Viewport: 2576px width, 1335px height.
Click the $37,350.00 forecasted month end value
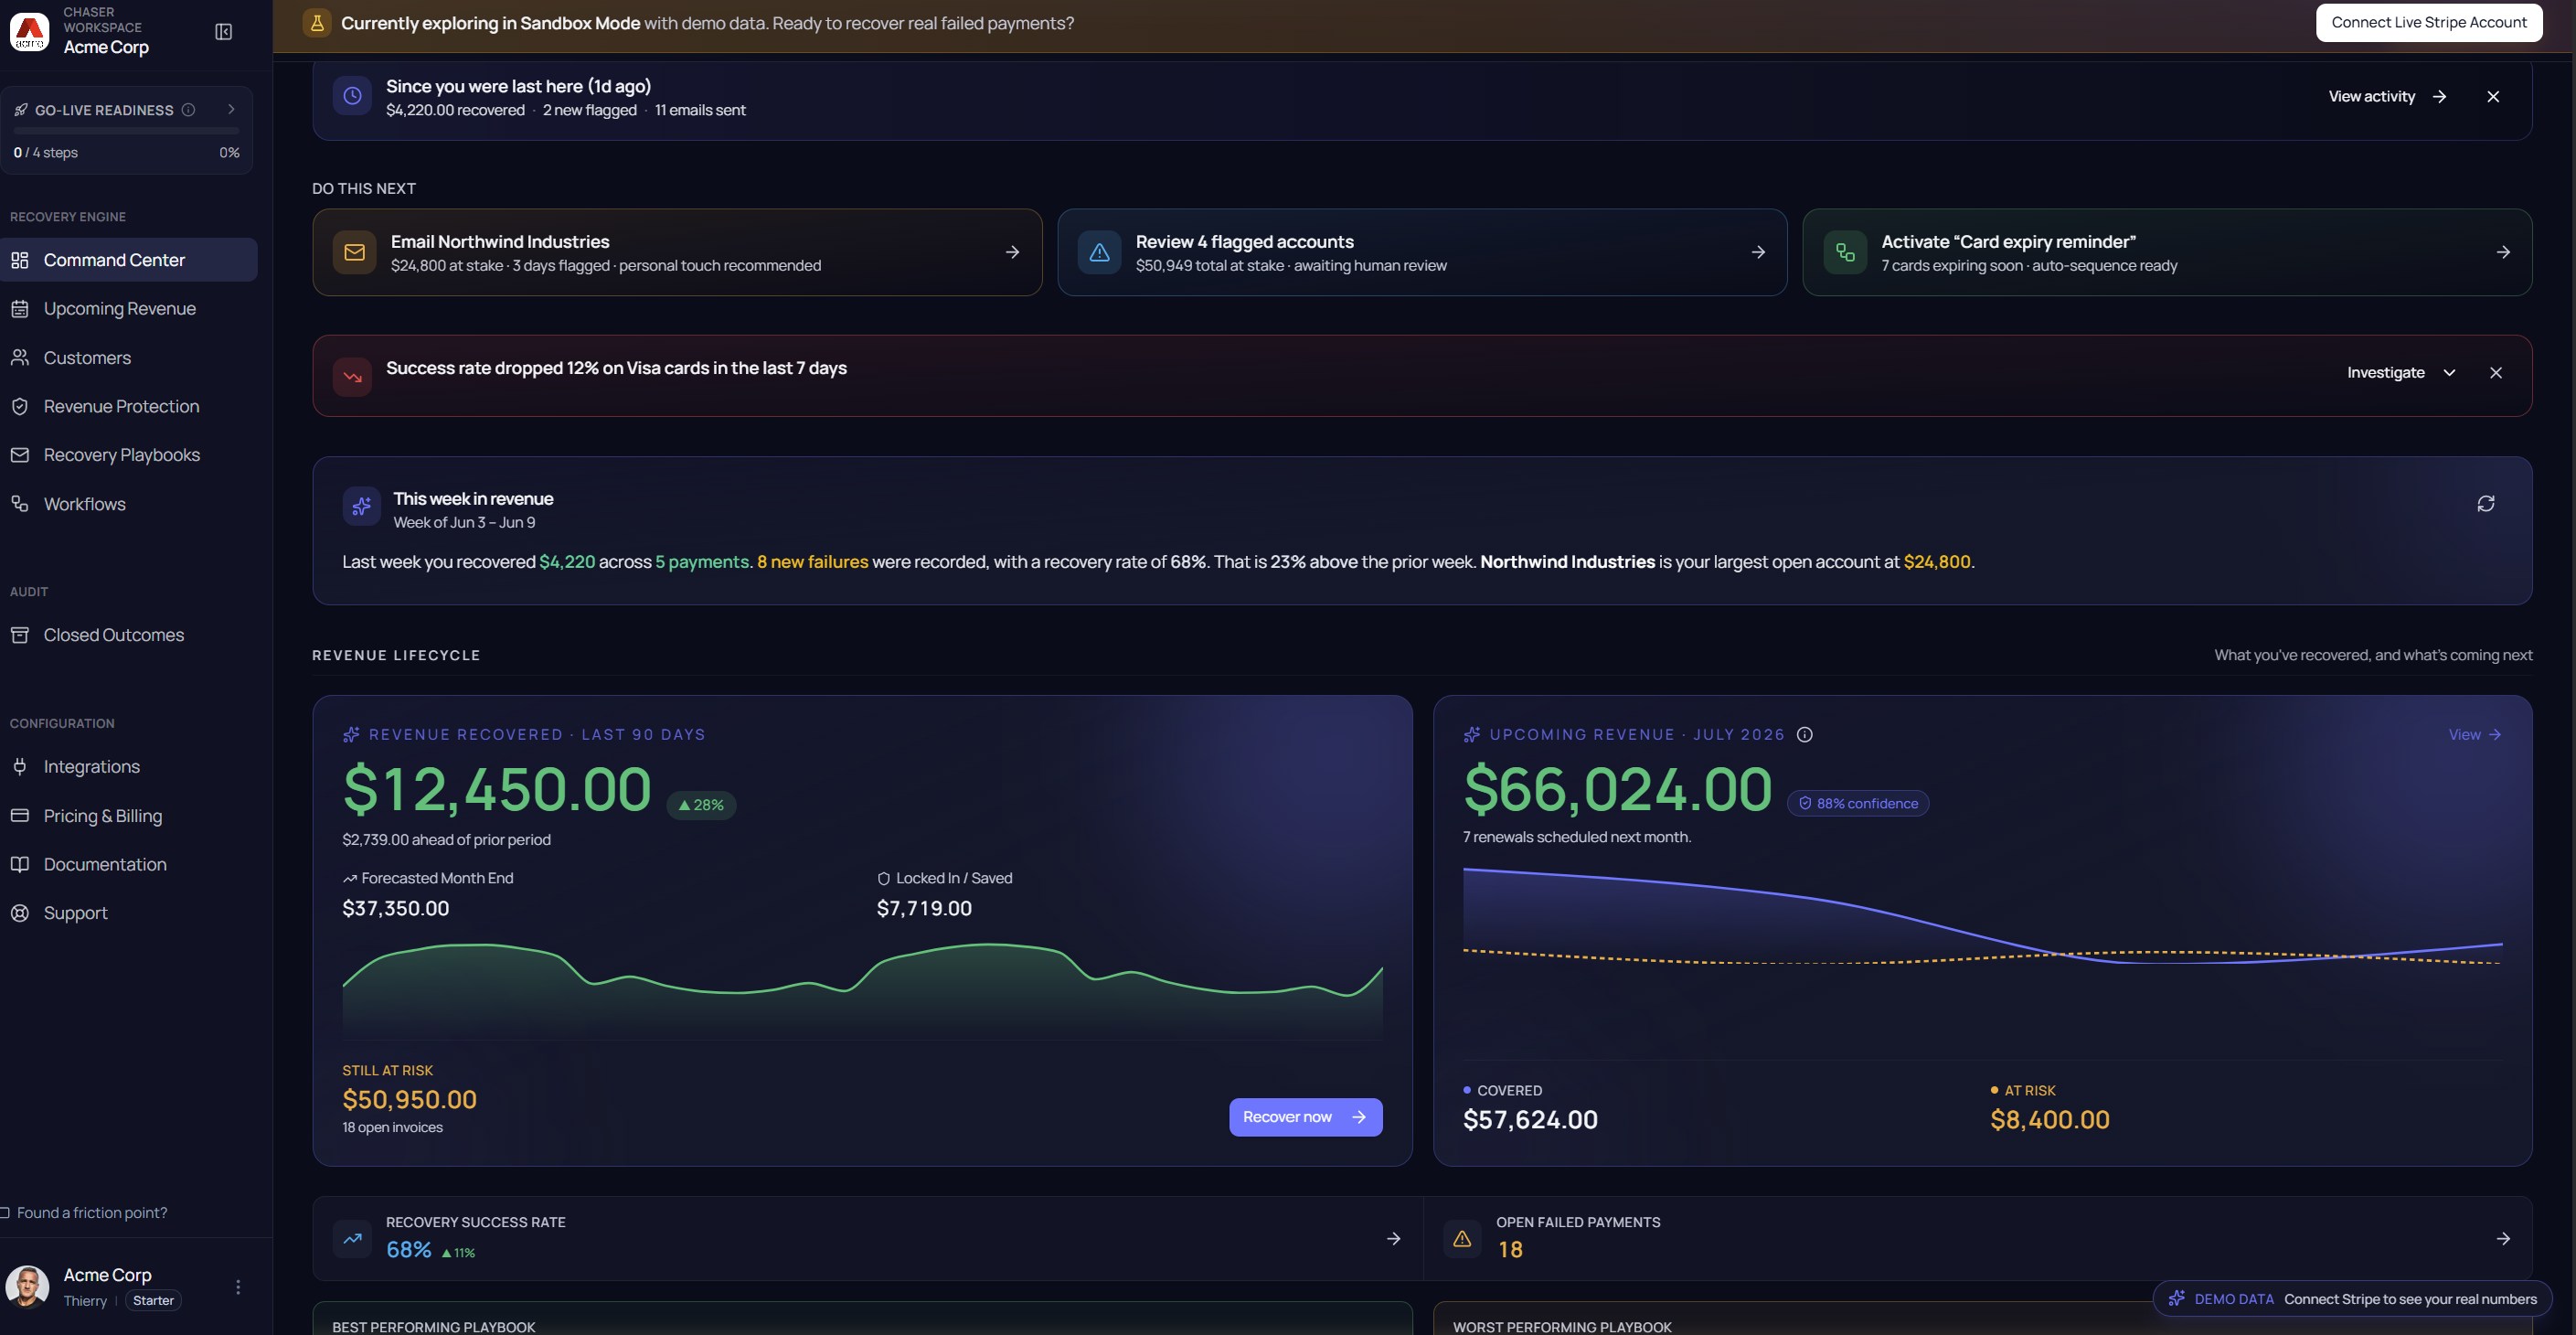pyautogui.click(x=395, y=909)
